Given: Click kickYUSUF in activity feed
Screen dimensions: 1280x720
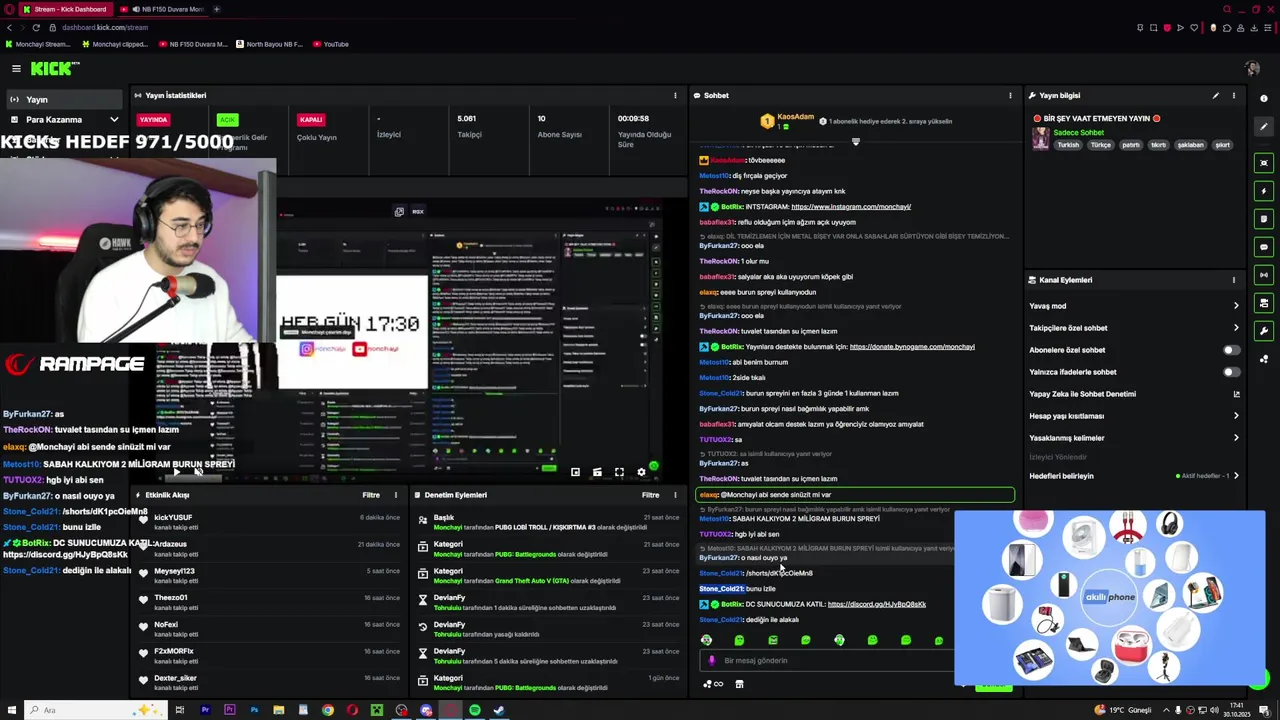Looking at the screenshot, I should coord(173,517).
